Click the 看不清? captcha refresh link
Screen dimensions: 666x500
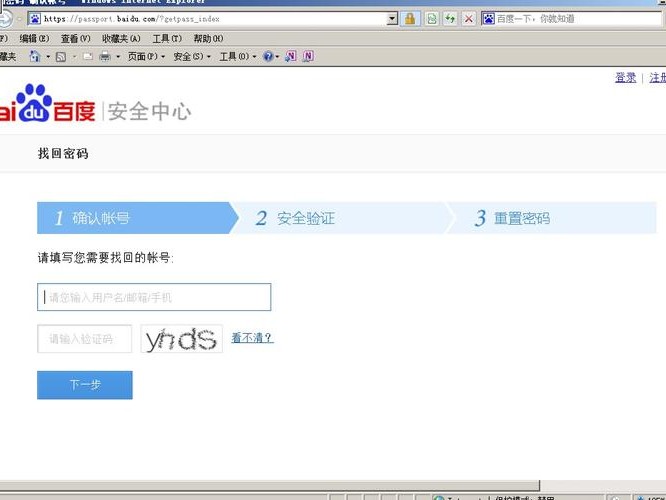[252, 338]
